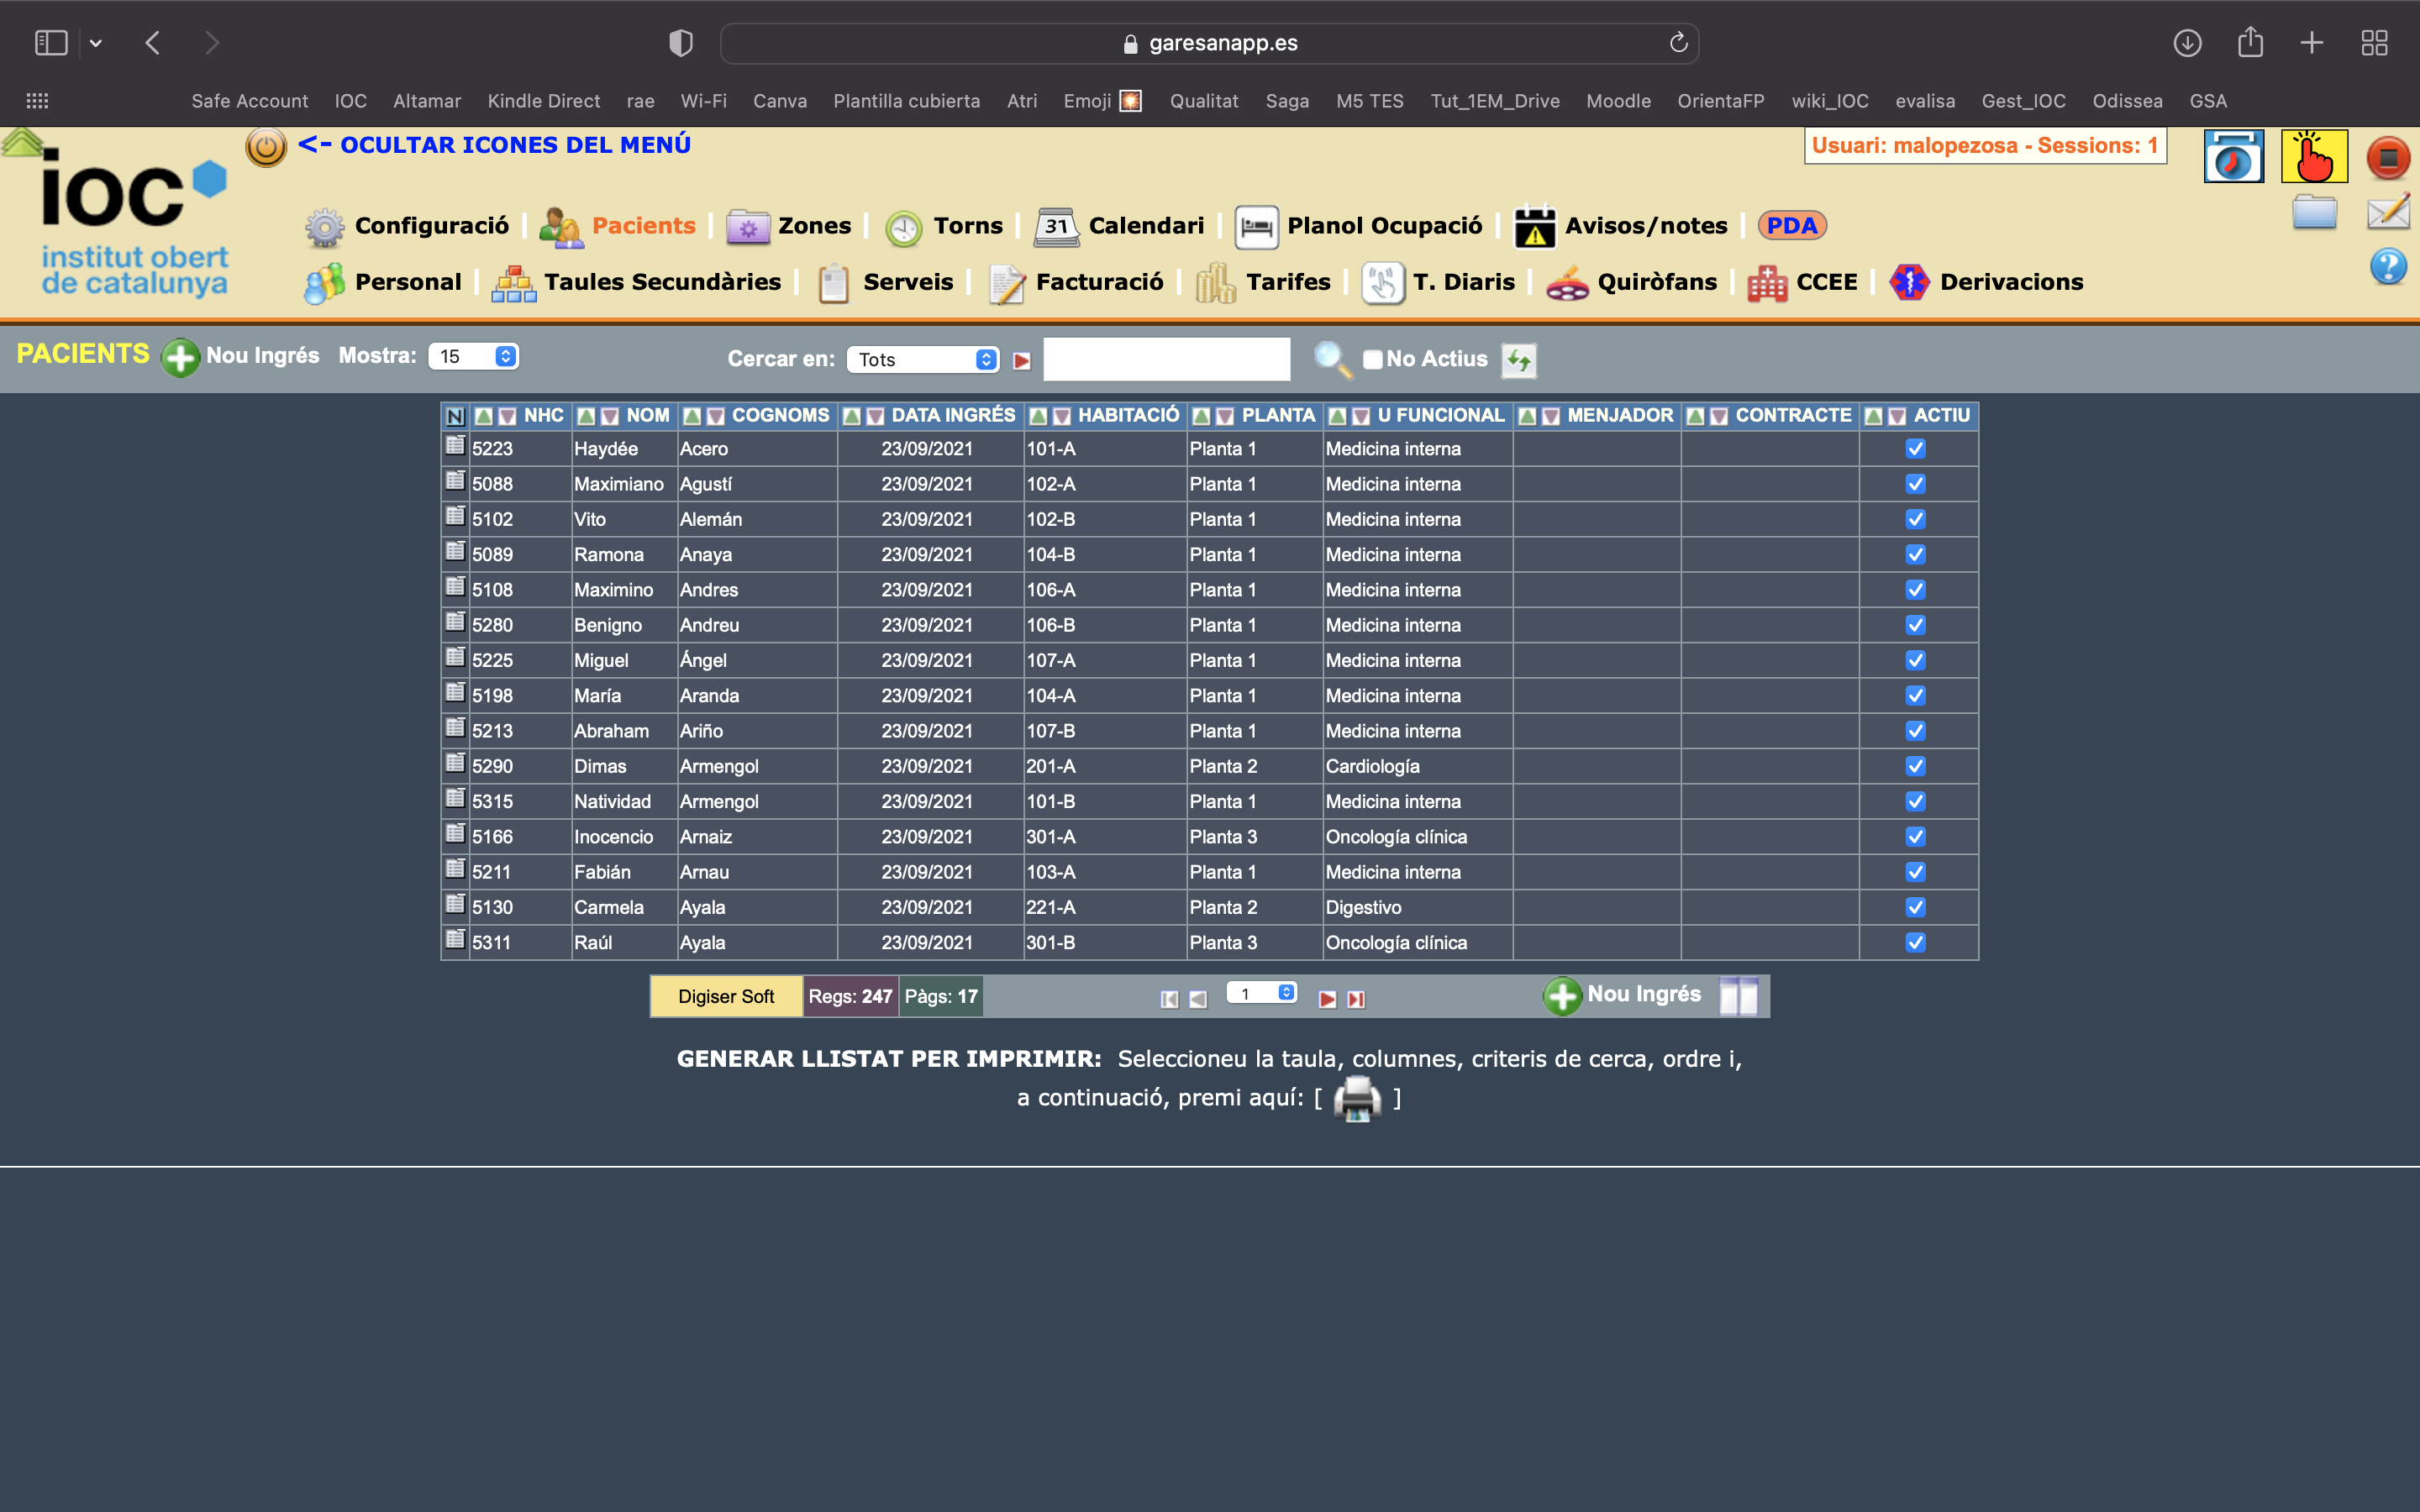The image size is (2420, 1512).
Task: Click the printer icon to generate list
Action: [x=1357, y=1098]
